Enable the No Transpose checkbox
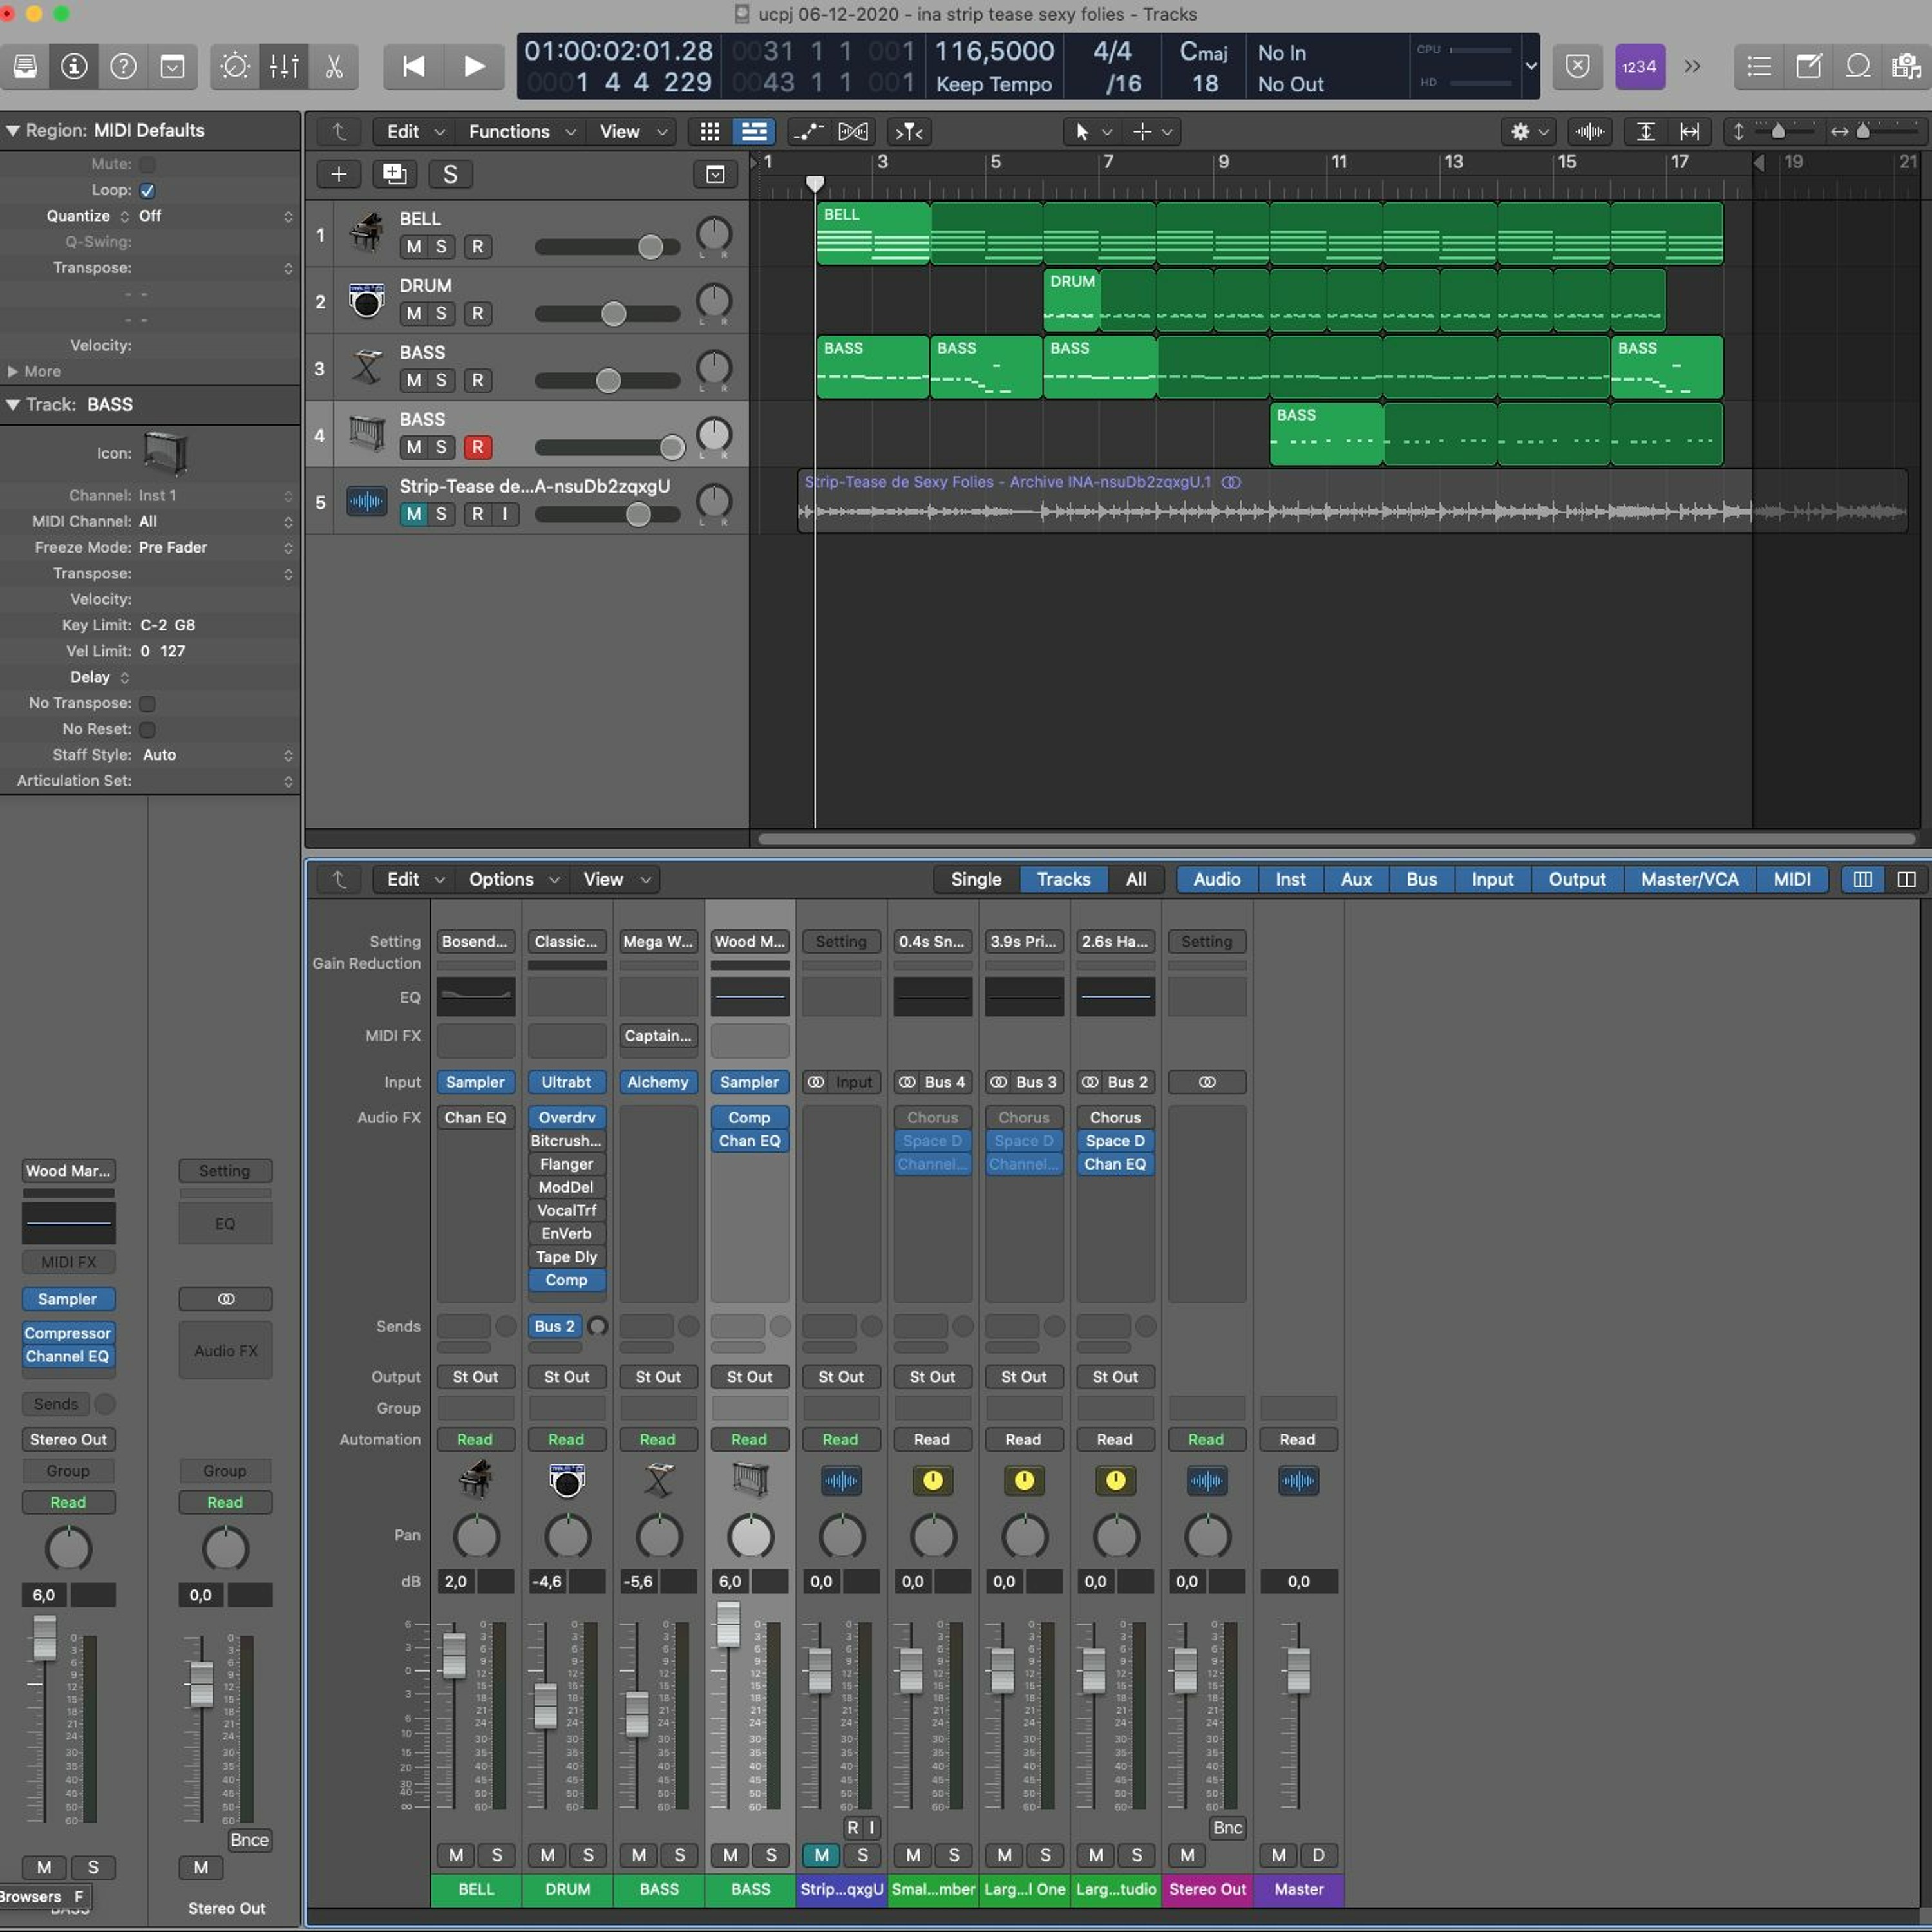This screenshot has height=1932, width=1932. click(x=147, y=703)
